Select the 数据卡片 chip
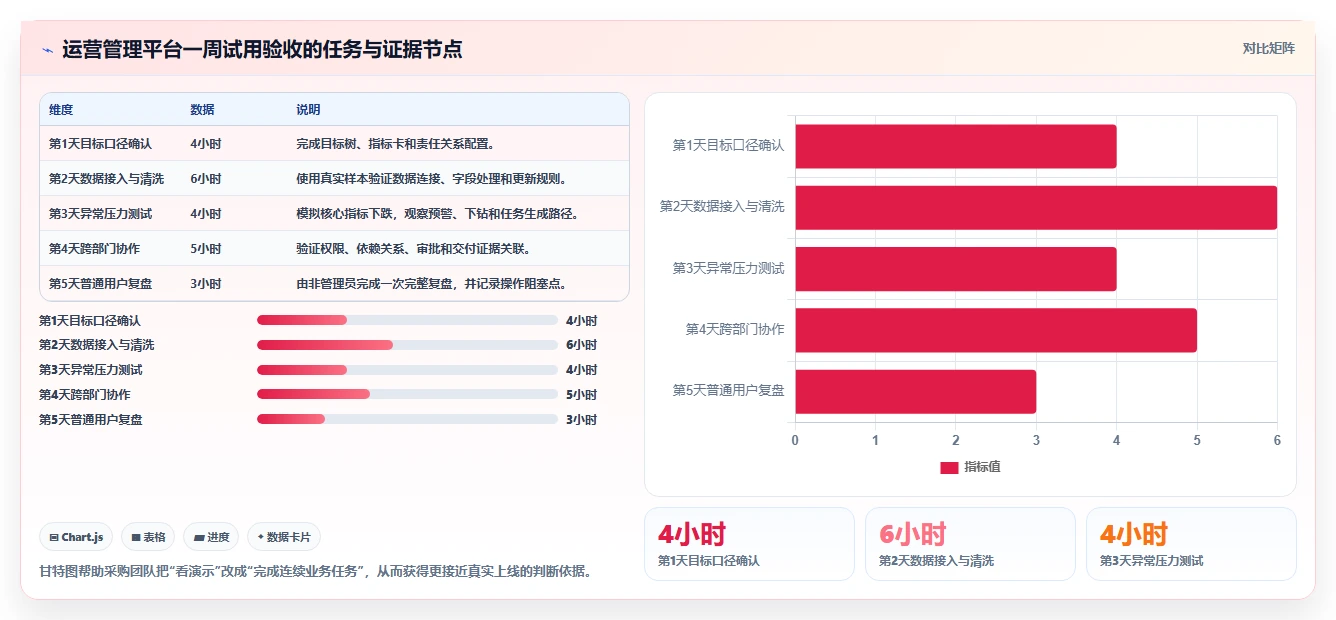1336x620 pixels. point(284,537)
